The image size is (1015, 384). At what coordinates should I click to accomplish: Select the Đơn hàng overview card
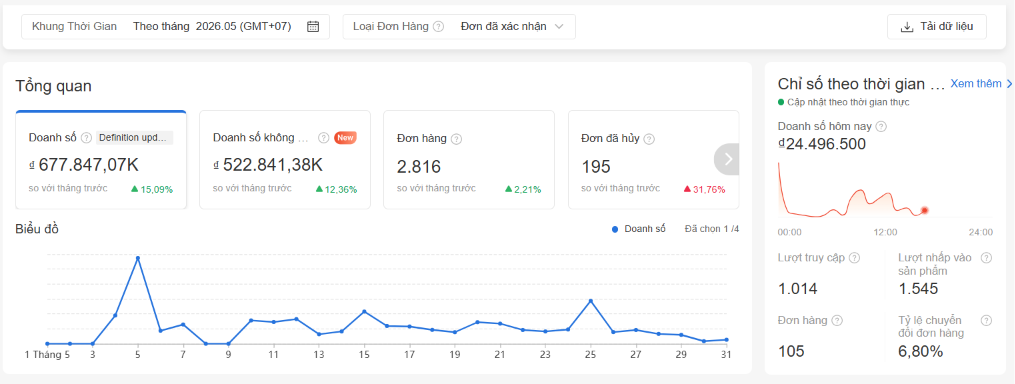click(469, 160)
